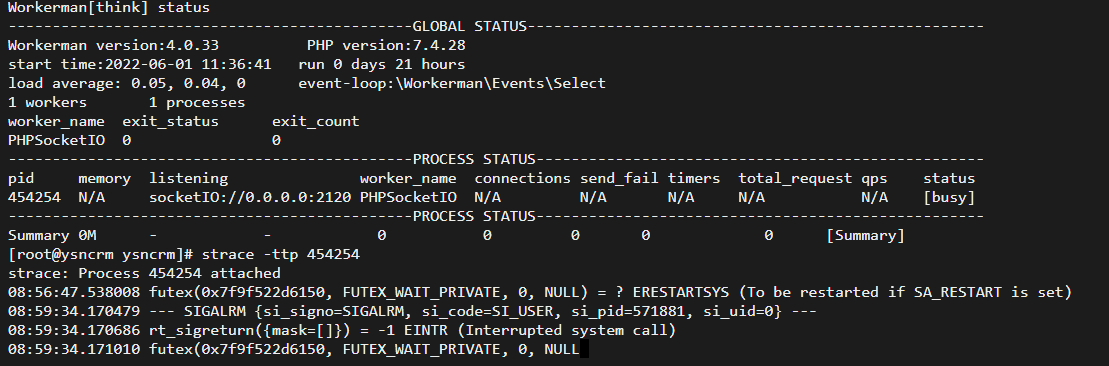Click the [root@ysncrm ysncrm]# shell prompt
Viewport: 1109px width, 366px height.
(100, 254)
